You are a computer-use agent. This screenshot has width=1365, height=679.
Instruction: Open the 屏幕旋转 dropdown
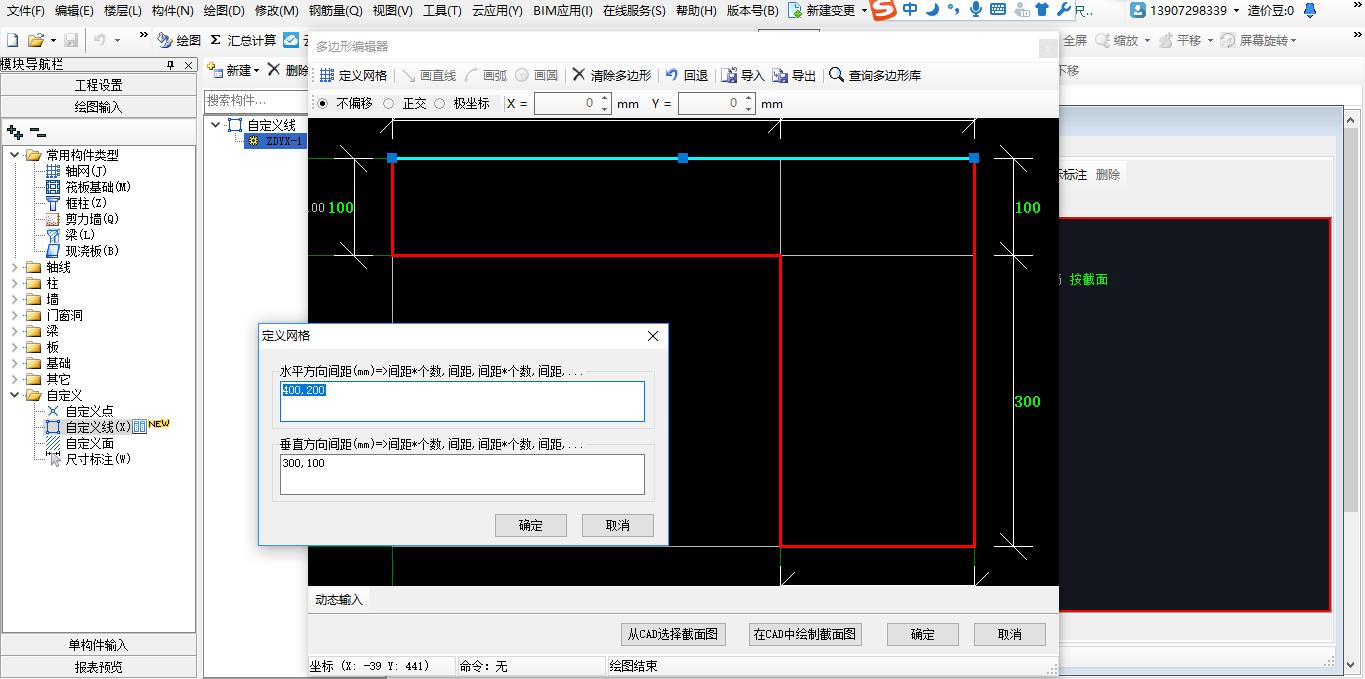[x=1293, y=41]
